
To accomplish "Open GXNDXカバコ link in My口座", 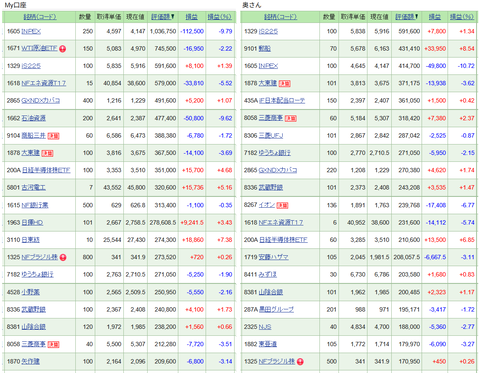I will pyautogui.click(x=41, y=101).
